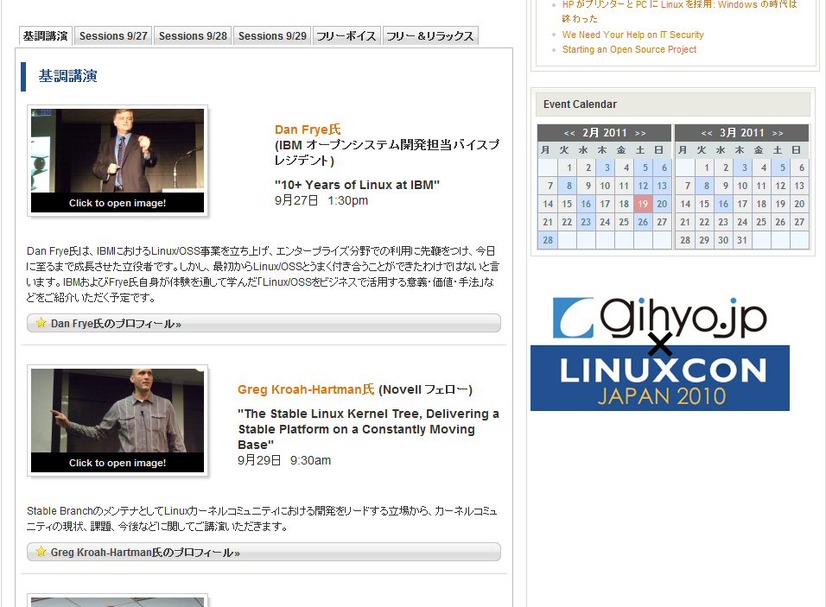The height and width of the screenshot is (607, 826).
Task: Click 'The Stable Linux Kernel Tree' talk title
Action: pyautogui.click(x=368, y=429)
